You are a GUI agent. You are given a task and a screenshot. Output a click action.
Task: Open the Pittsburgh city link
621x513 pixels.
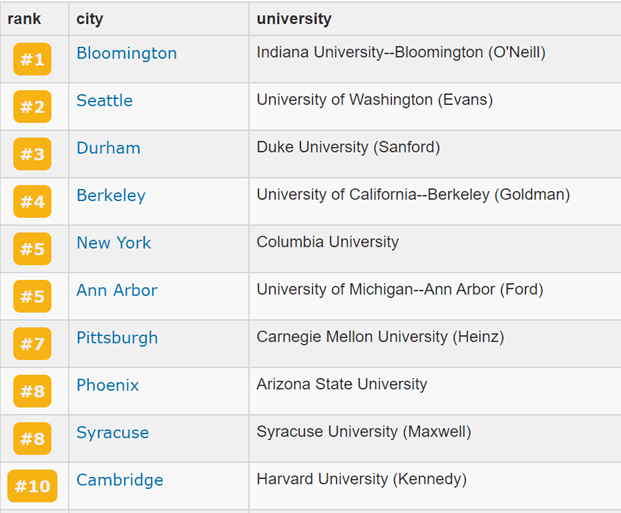tap(117, 338)
